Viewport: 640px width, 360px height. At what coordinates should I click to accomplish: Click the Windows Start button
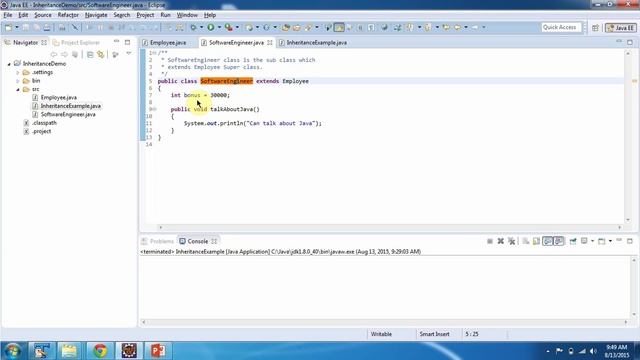click(13, 351)
